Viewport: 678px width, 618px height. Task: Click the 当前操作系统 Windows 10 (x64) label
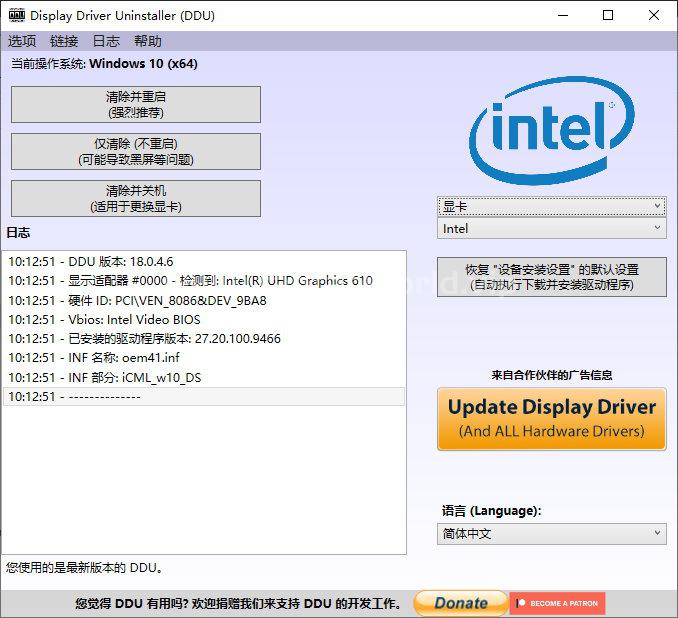104,64
